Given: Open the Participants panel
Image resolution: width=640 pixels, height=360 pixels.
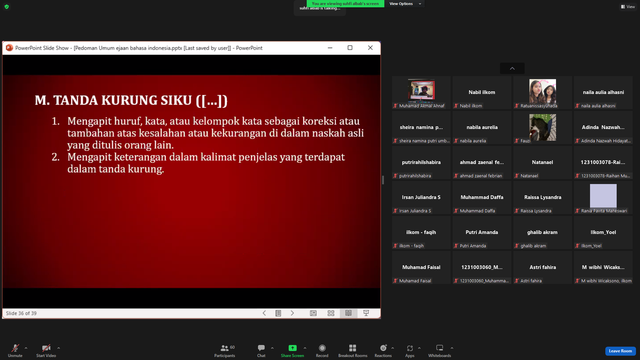Looking at the screenshot, I should coord(225,350).
